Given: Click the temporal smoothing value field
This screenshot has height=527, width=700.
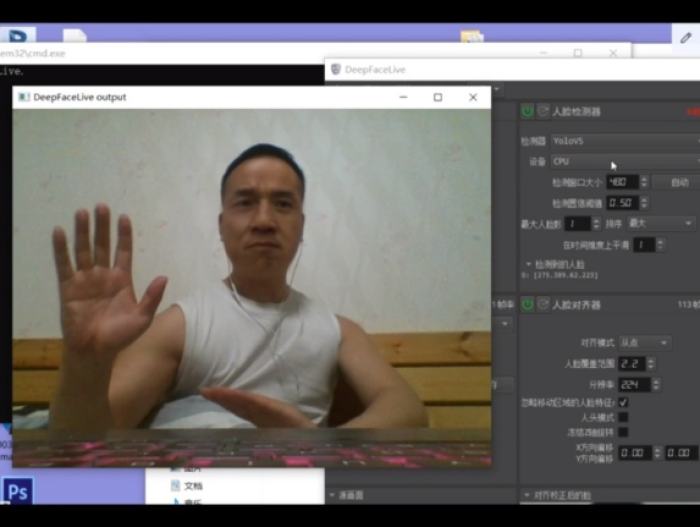Looking at the screenshot, I should coord(645,244).
